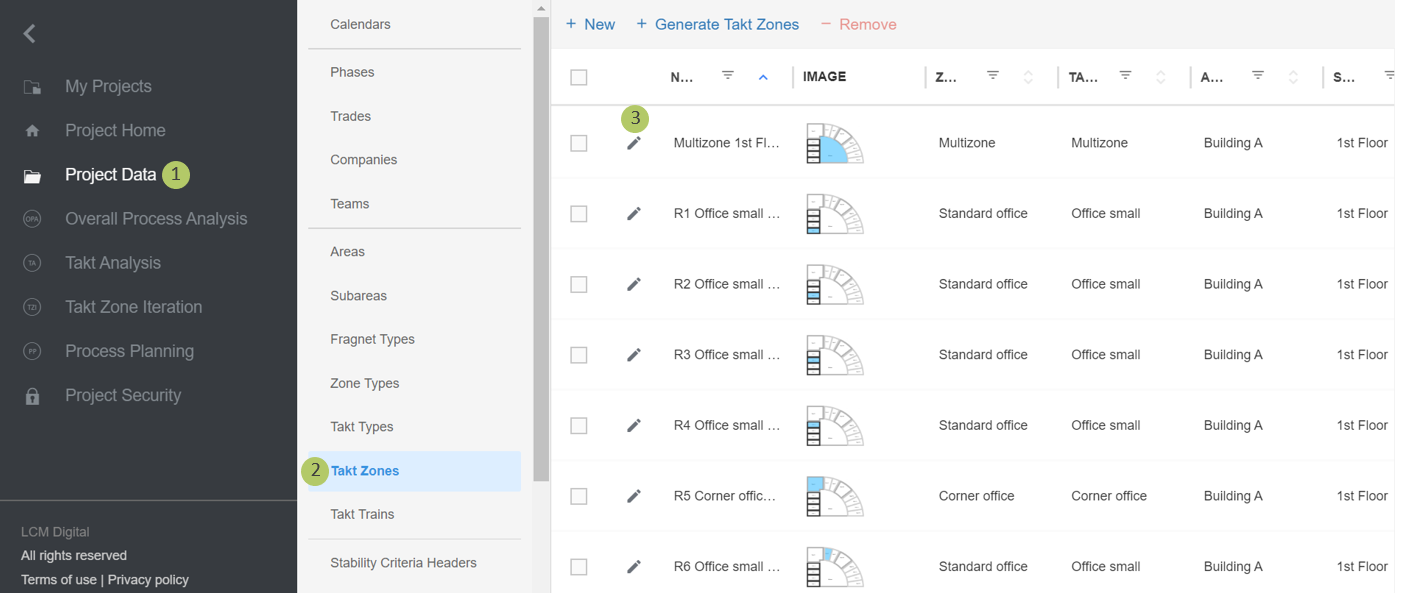Screen dimensions: 1401x593
Task: Edit the R3 Office small row
Action: [634, 355]
